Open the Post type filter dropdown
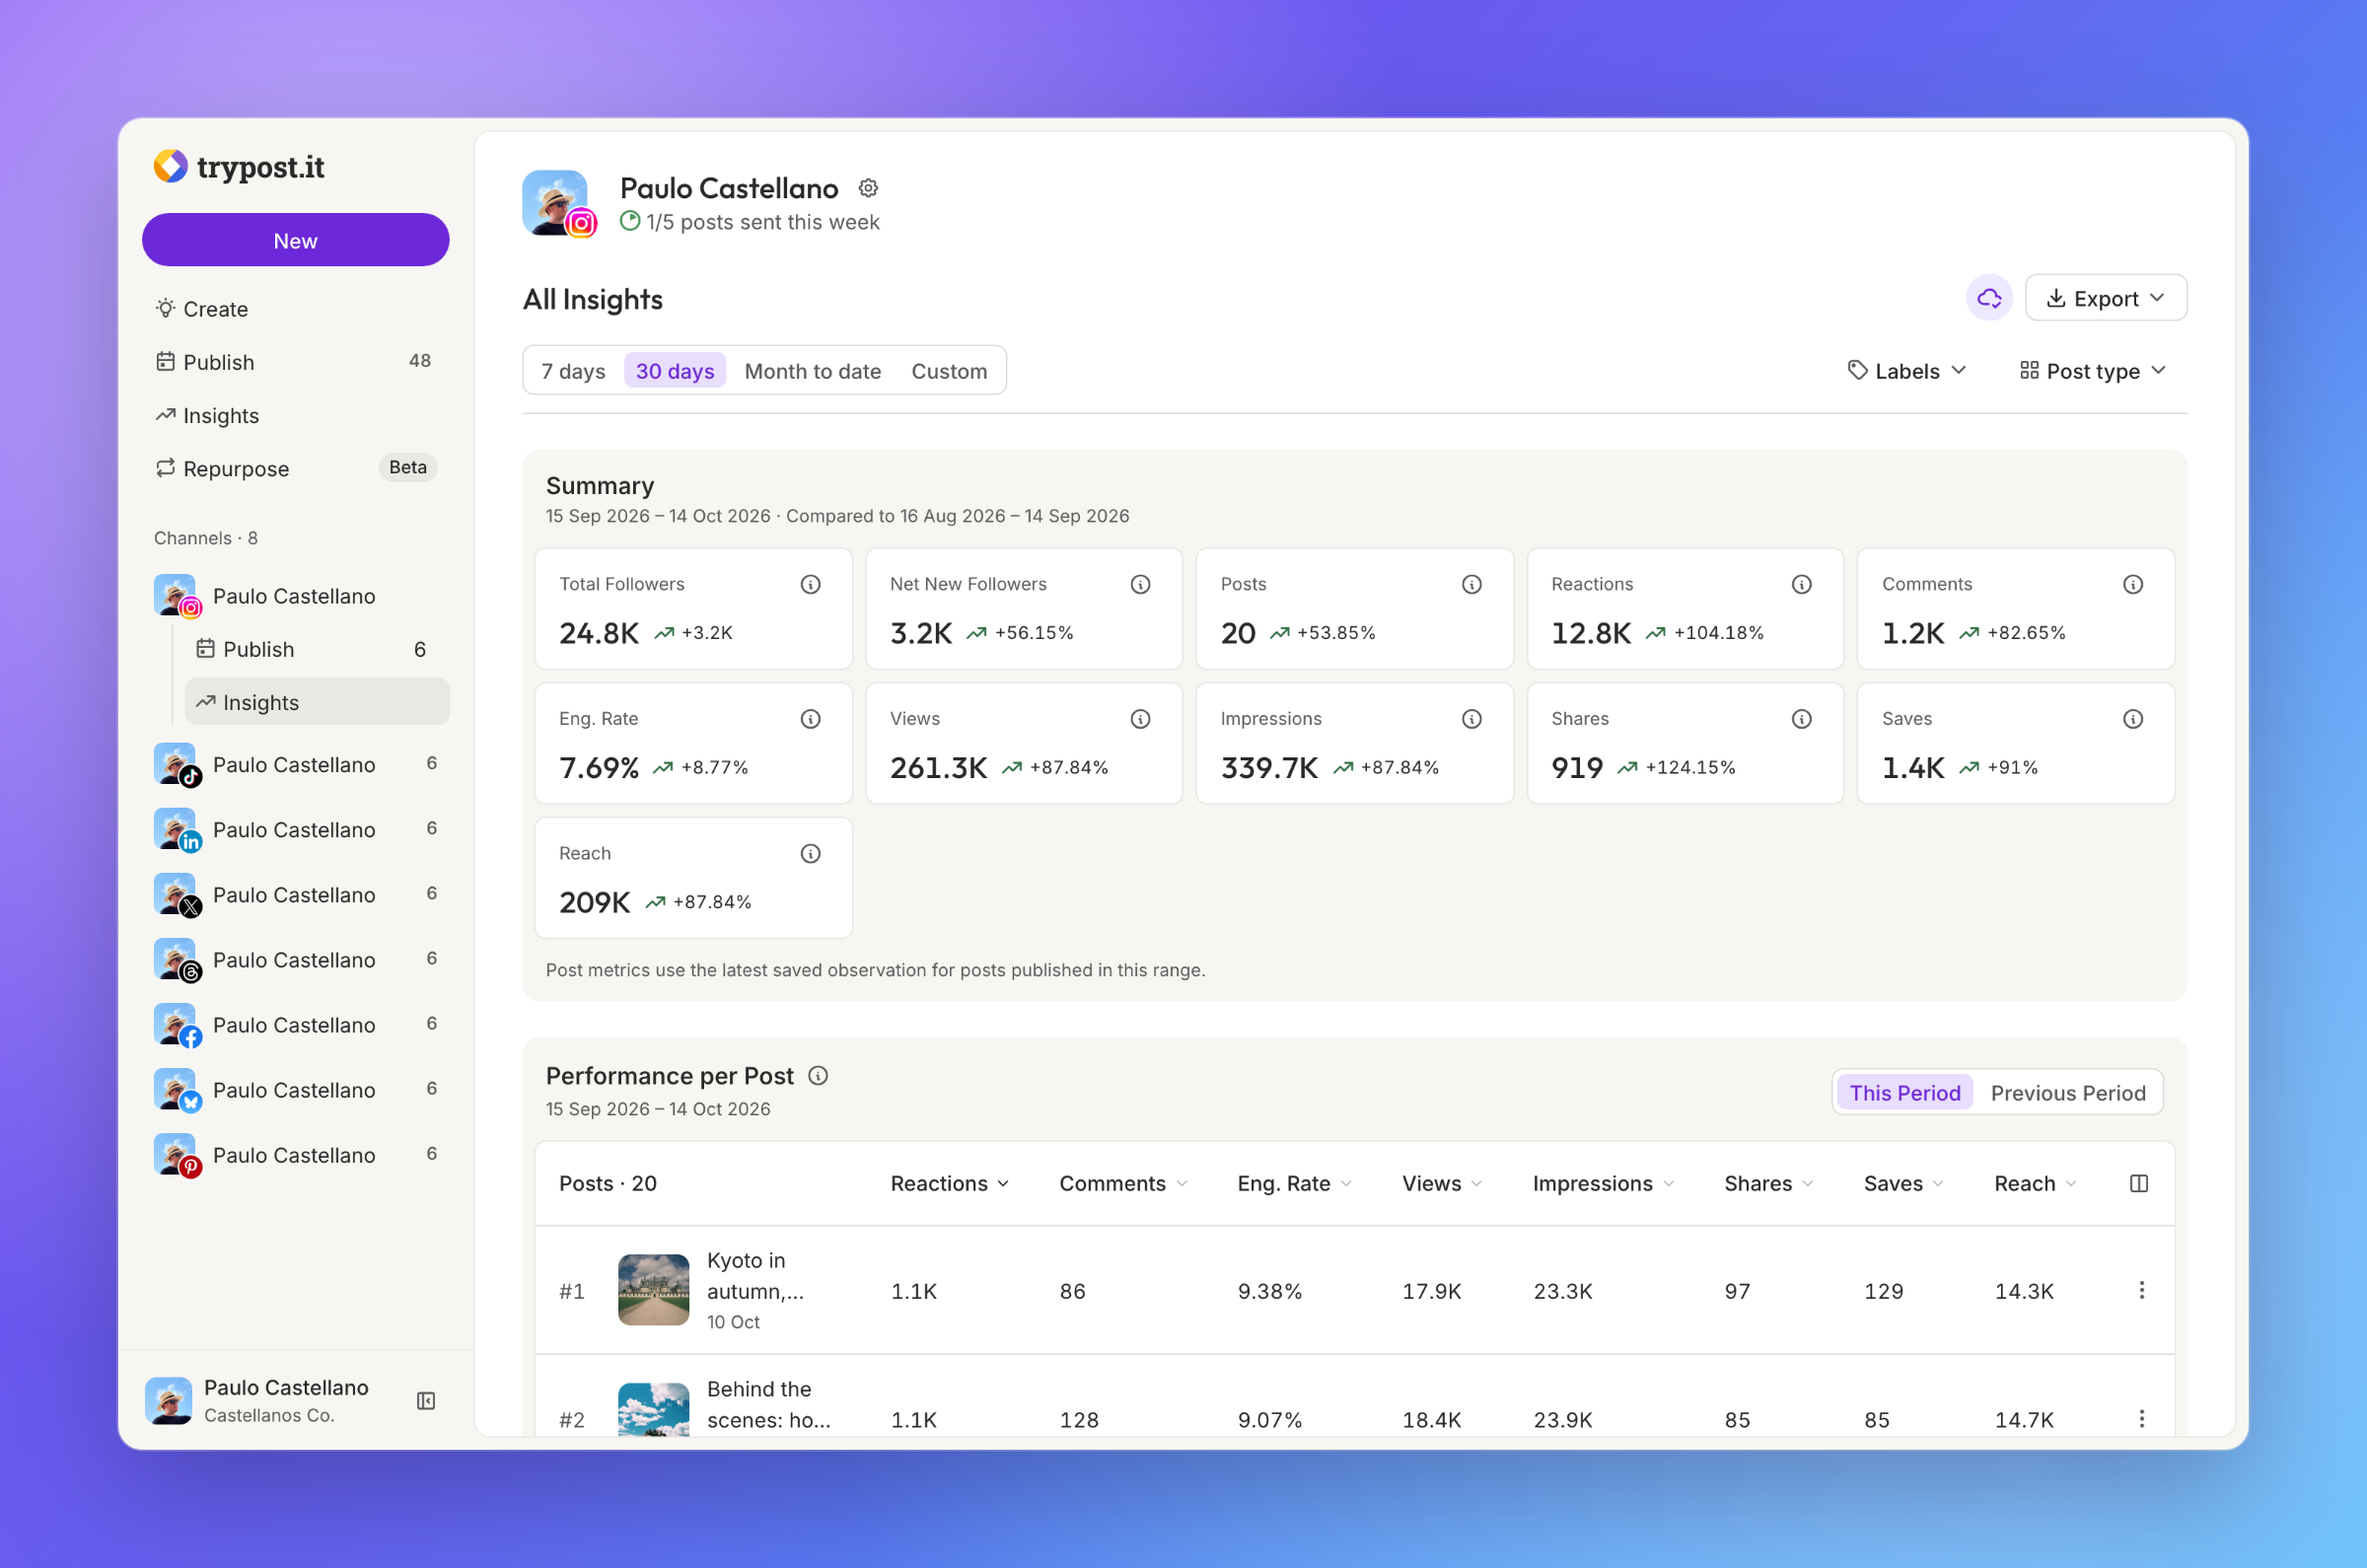 (x=2093, y=371)
